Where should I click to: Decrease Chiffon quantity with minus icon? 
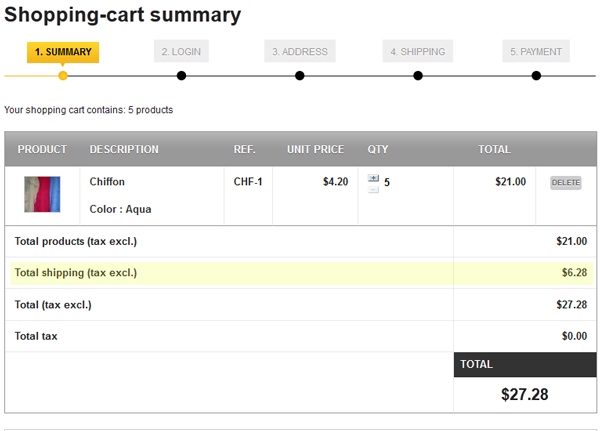click(x=373, y=188)
